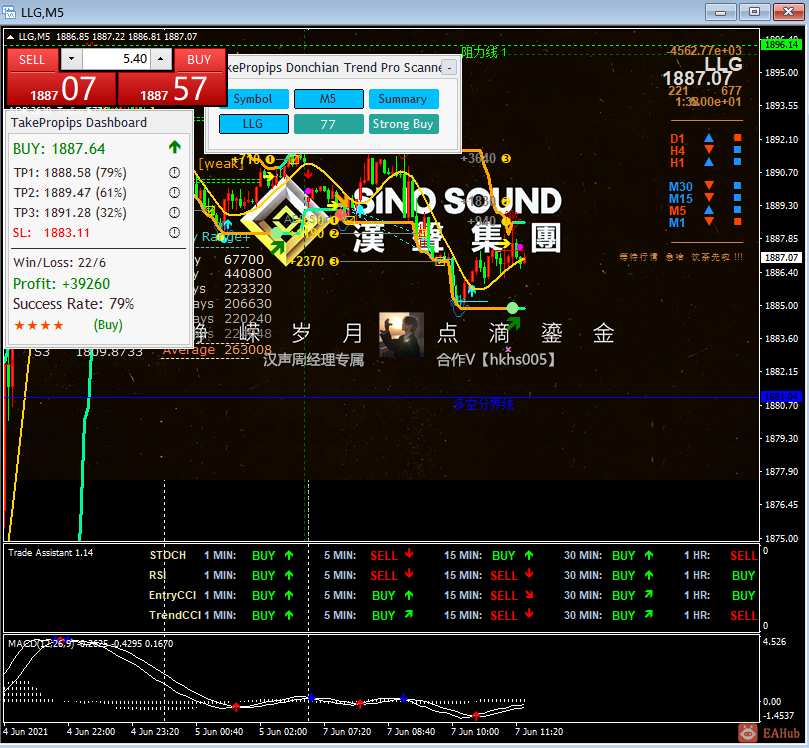Viewport: 809px width, 748px height.
Task: Minimize the LLG,M5 chart window
Action: pyautogui.click(x=721, y=11)
